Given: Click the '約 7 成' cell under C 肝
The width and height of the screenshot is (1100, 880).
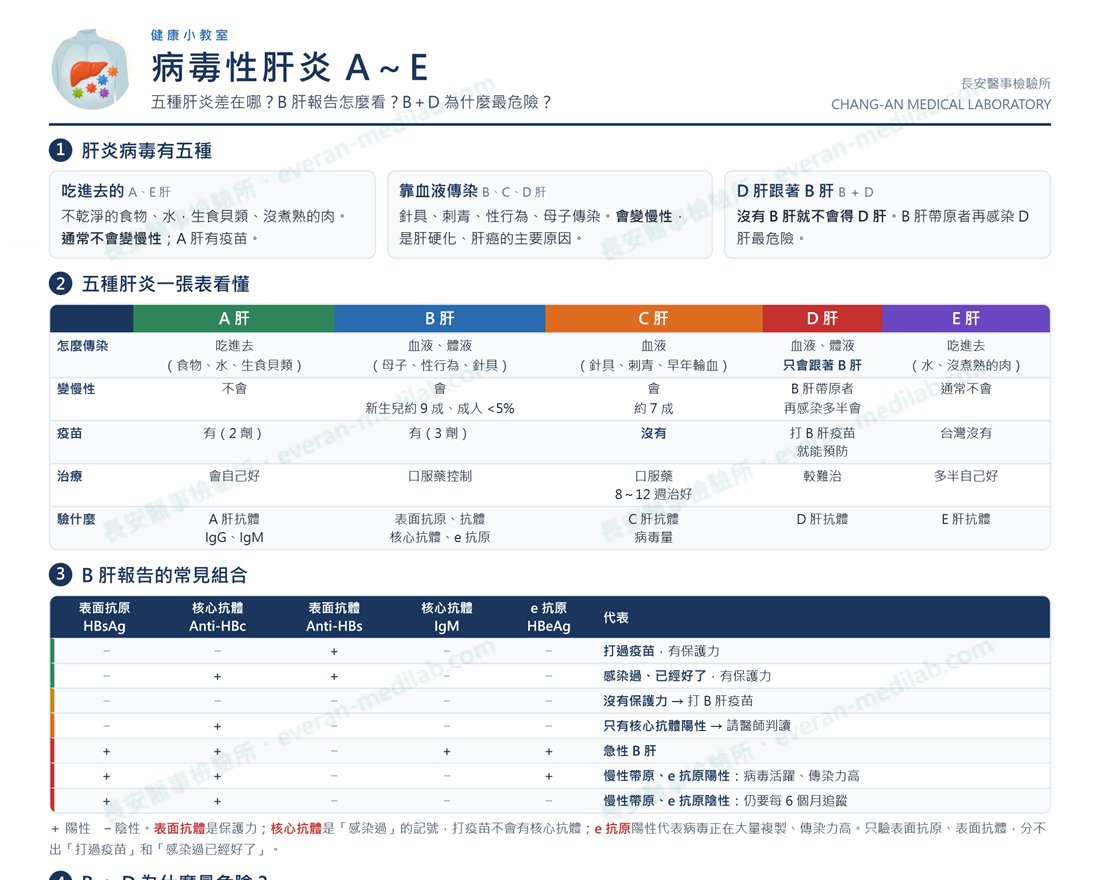Looking at the screenshot, I should click(x=654, y=408).
